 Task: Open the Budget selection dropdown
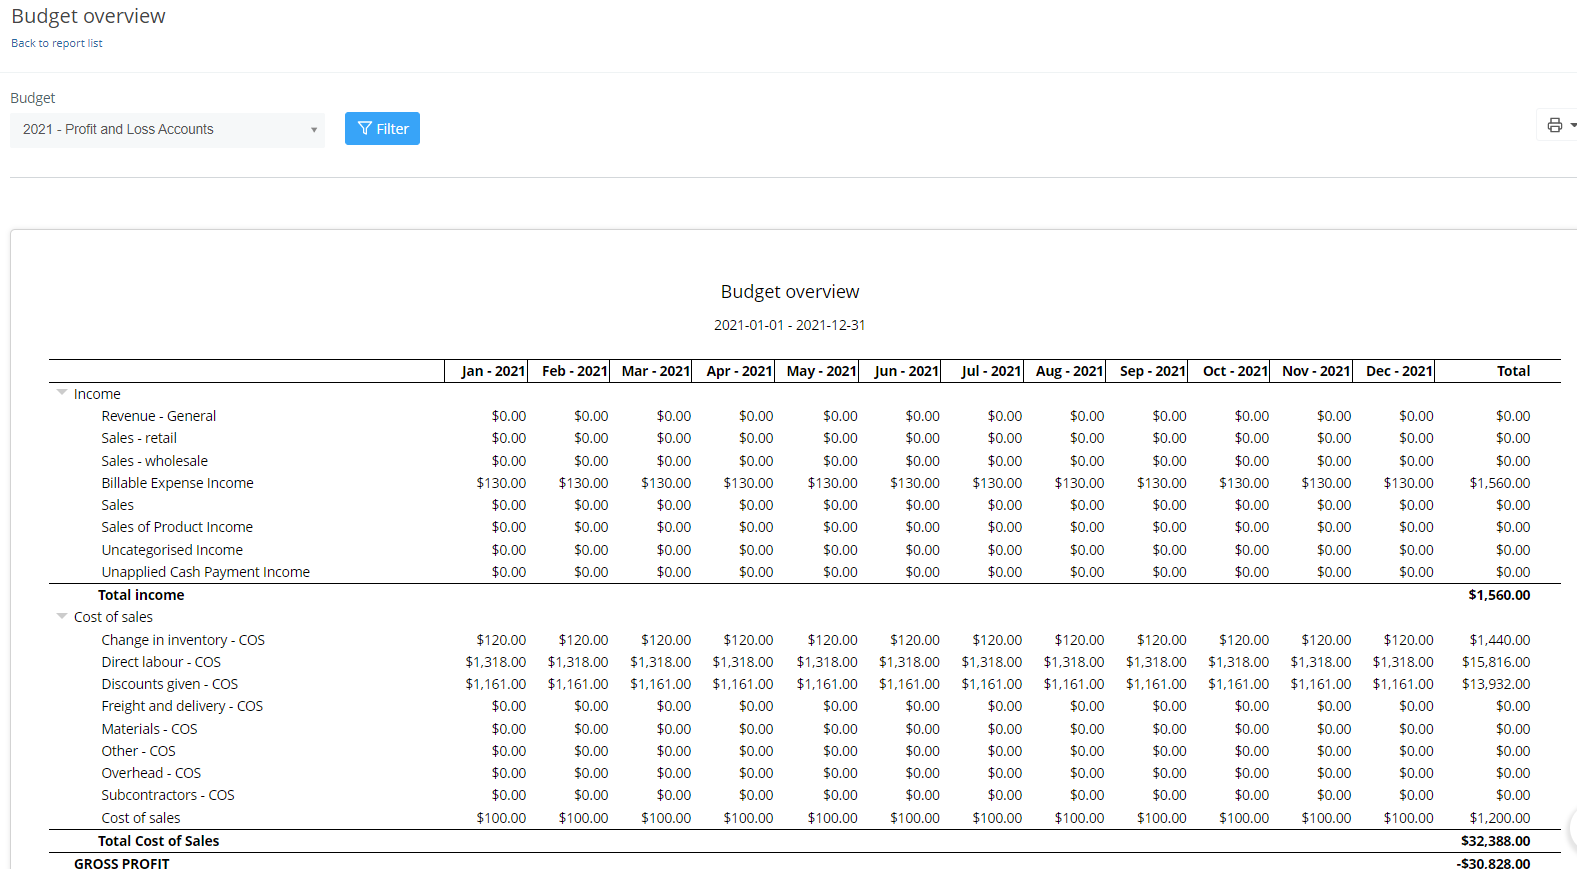[167, 129]
